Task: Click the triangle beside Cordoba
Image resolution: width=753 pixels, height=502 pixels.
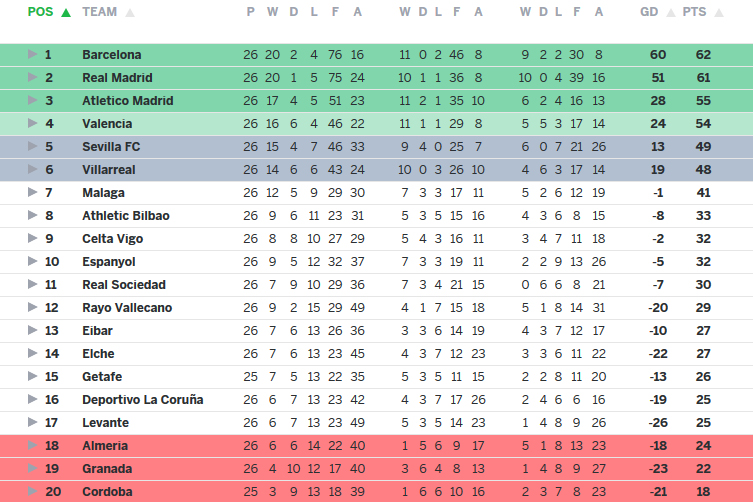Action: 32,492
